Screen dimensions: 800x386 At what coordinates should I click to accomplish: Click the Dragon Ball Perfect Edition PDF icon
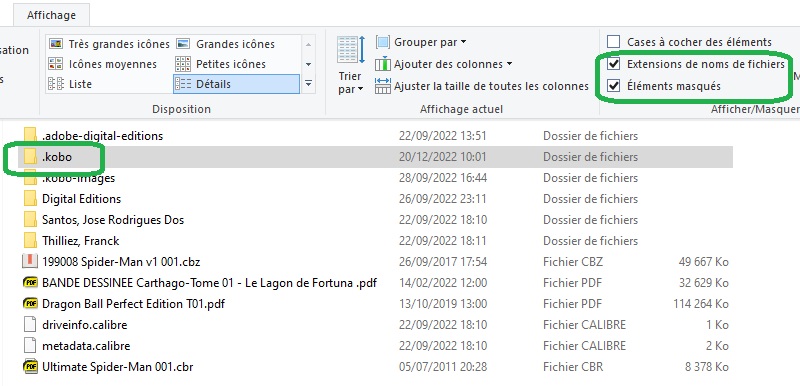click(31, 303)
